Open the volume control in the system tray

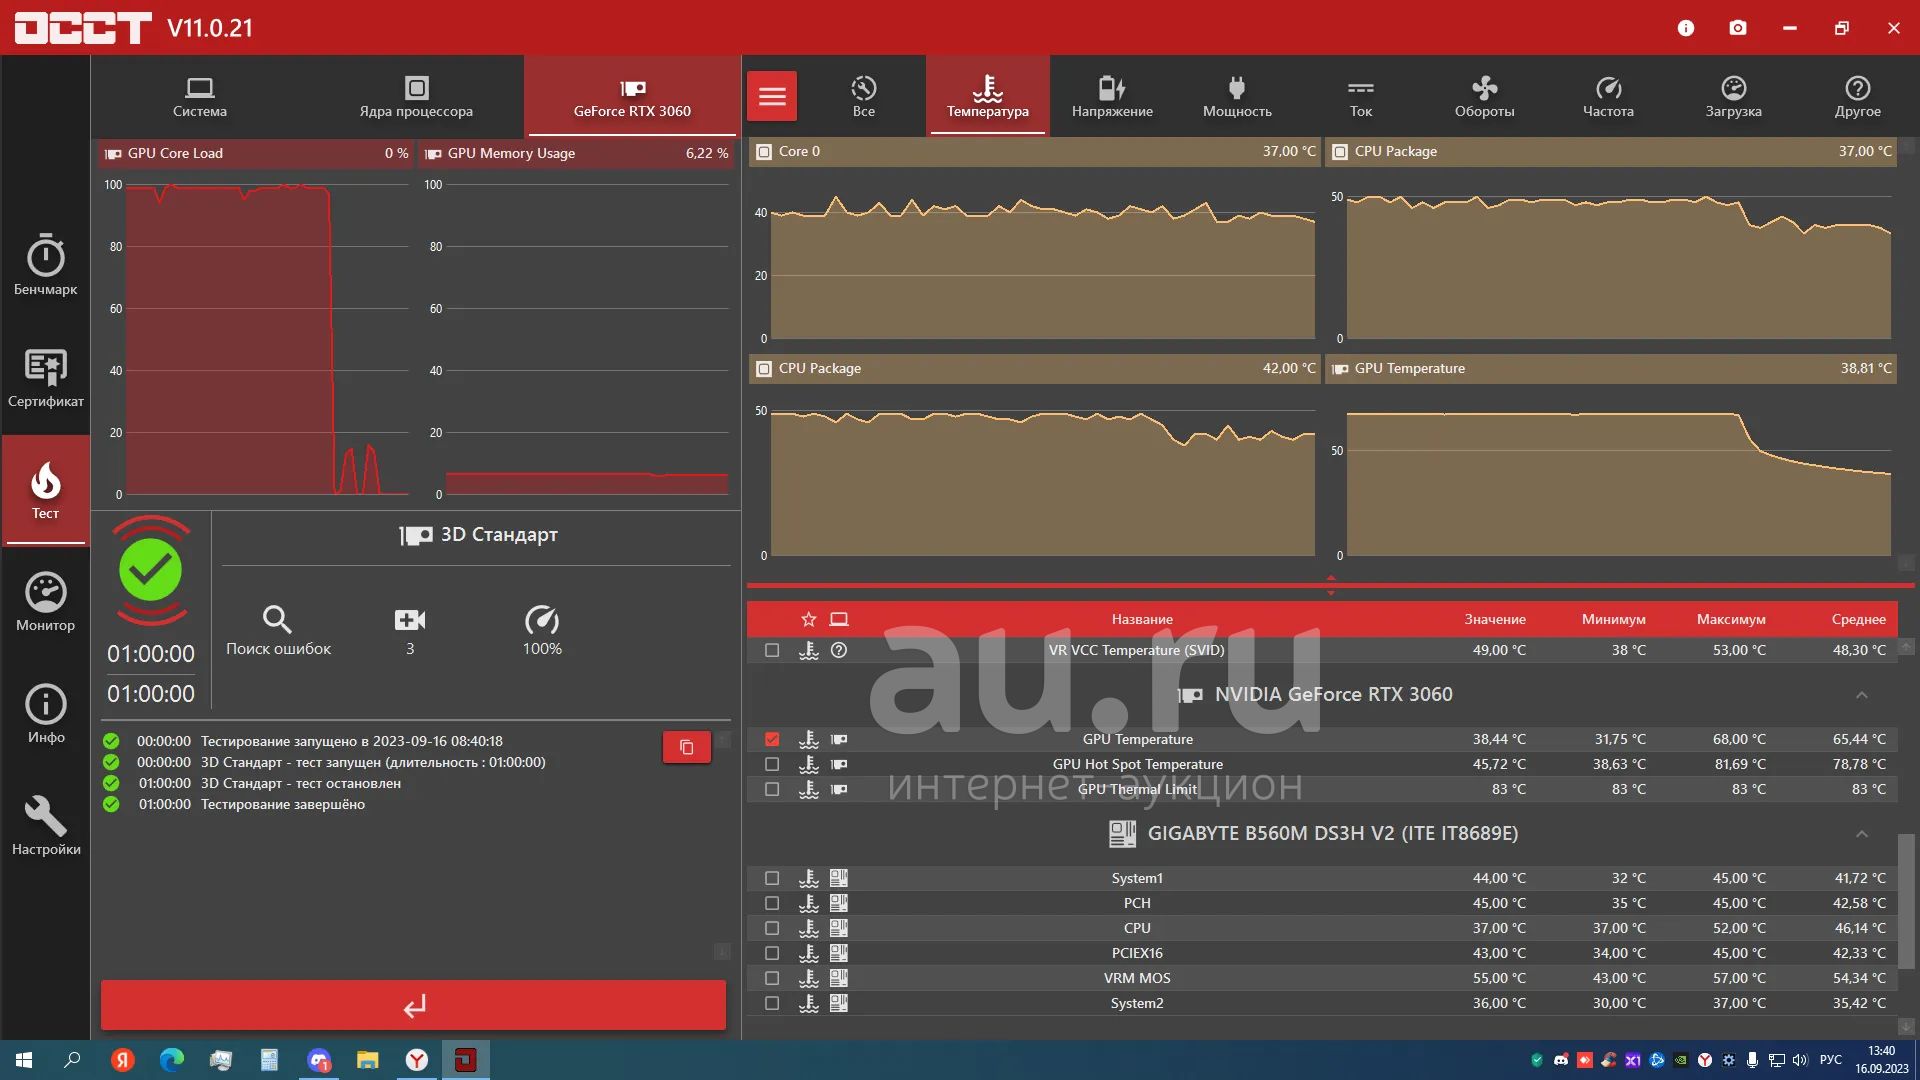click(1800, 1060)
